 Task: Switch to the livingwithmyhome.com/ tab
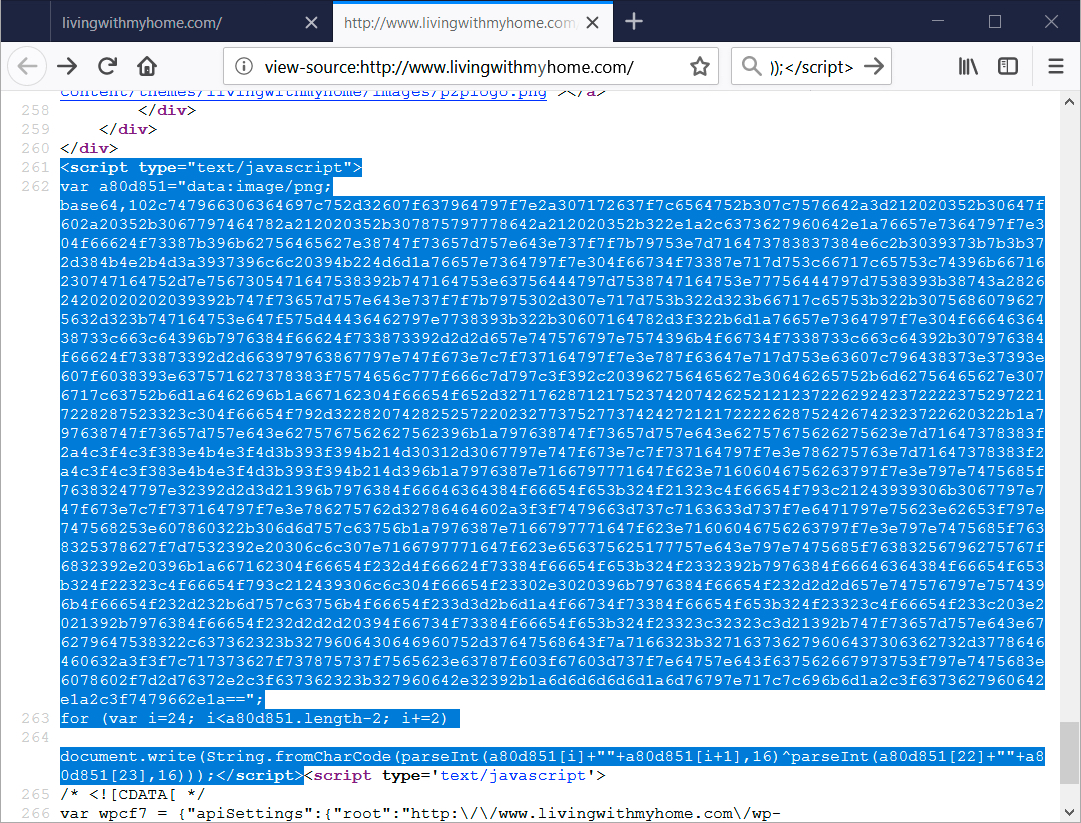(x=191, y=23)
